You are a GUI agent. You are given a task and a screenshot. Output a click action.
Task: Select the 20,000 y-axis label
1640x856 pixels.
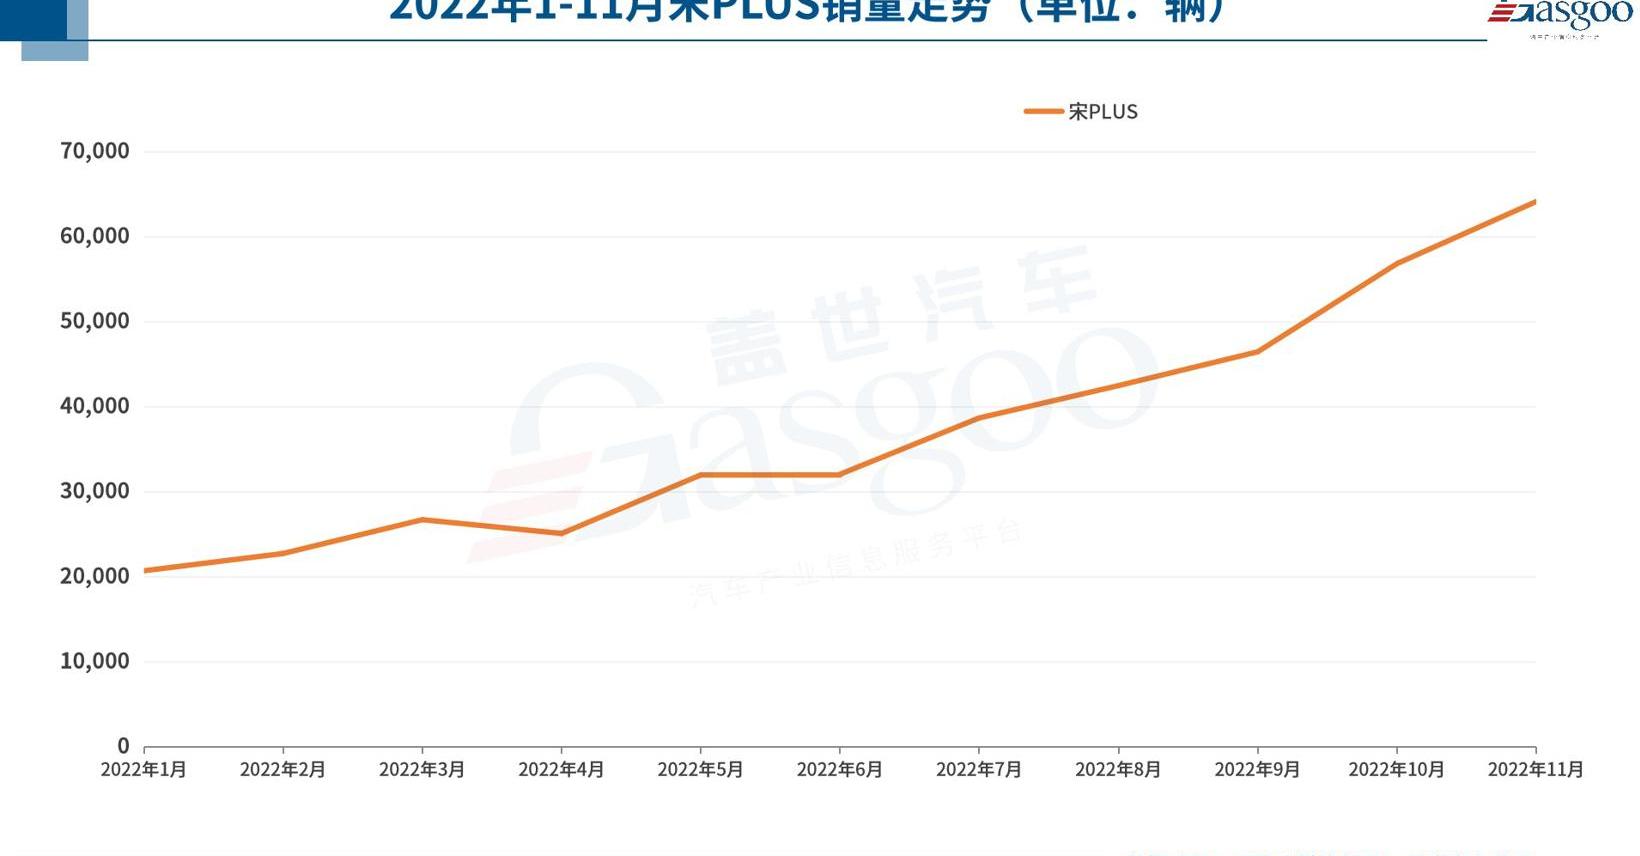pos(95,576)
